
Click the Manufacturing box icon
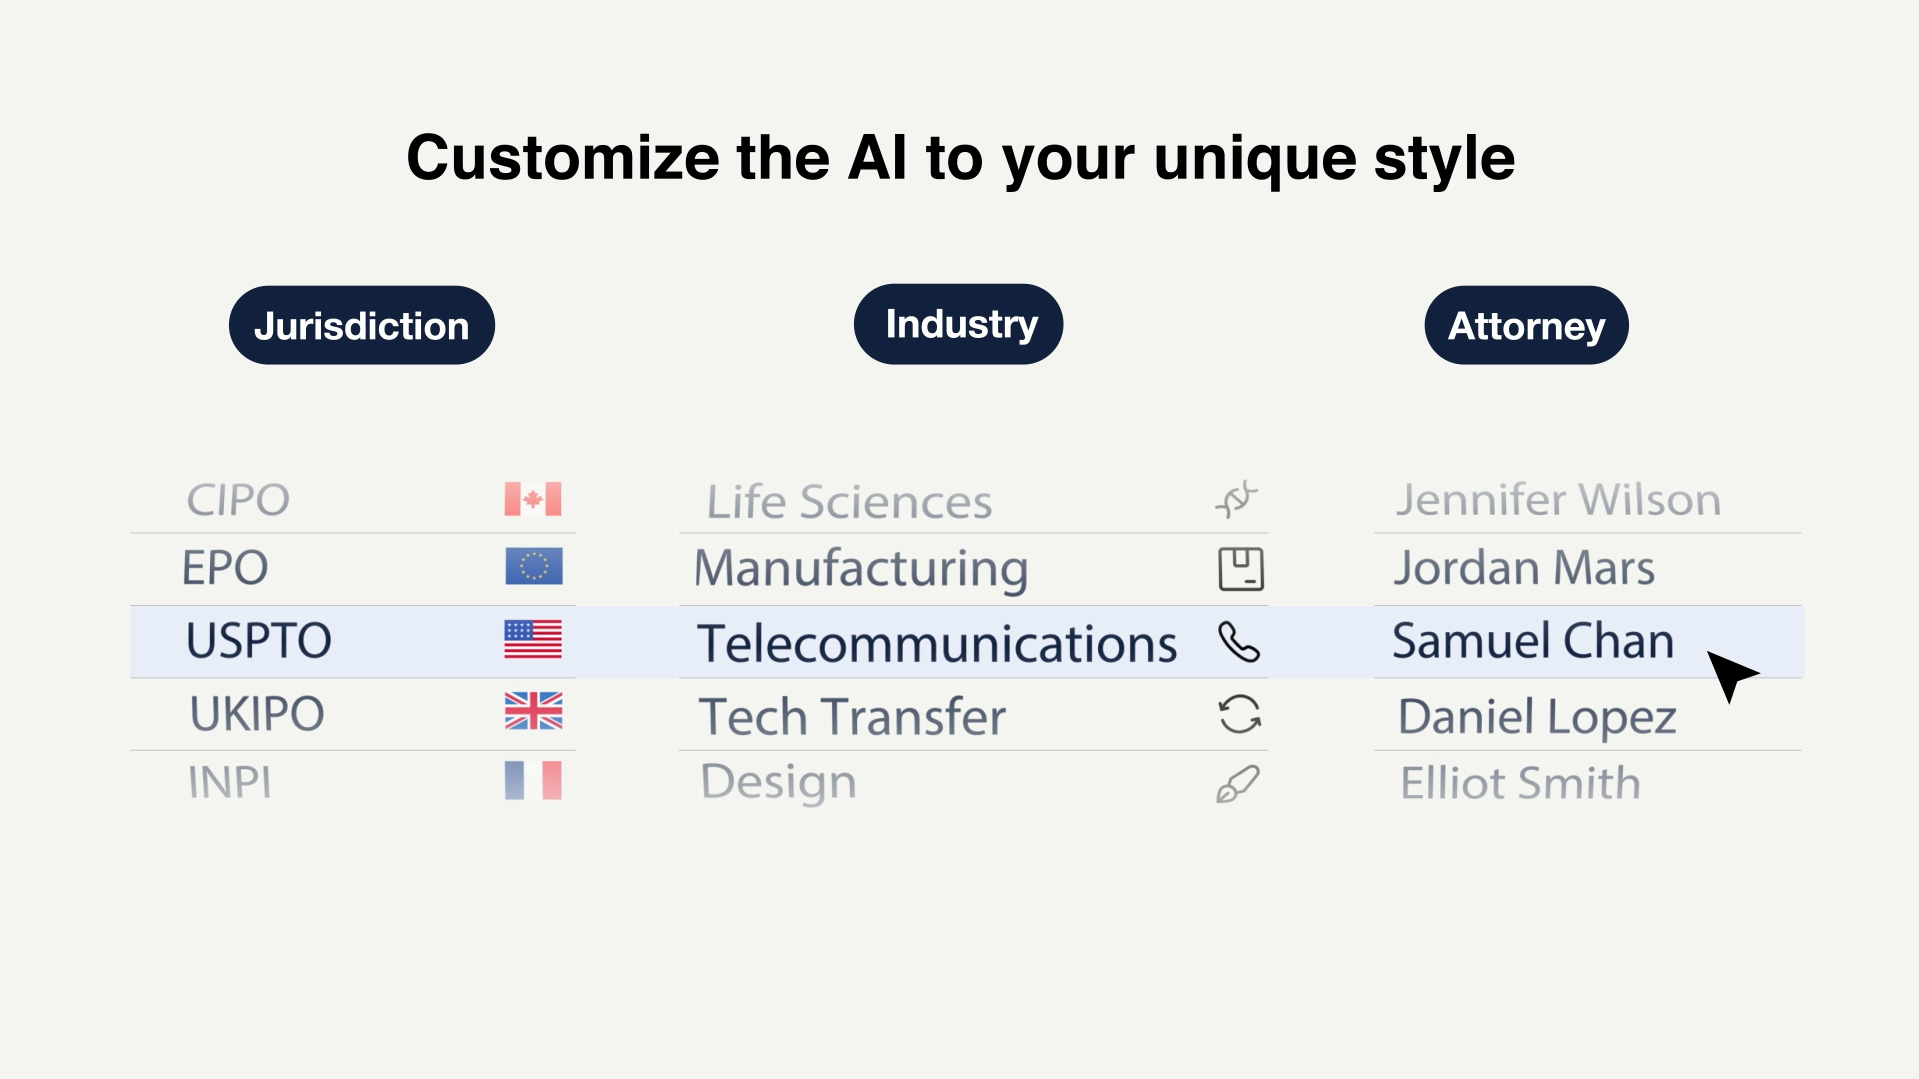[x=1241, y=569]
